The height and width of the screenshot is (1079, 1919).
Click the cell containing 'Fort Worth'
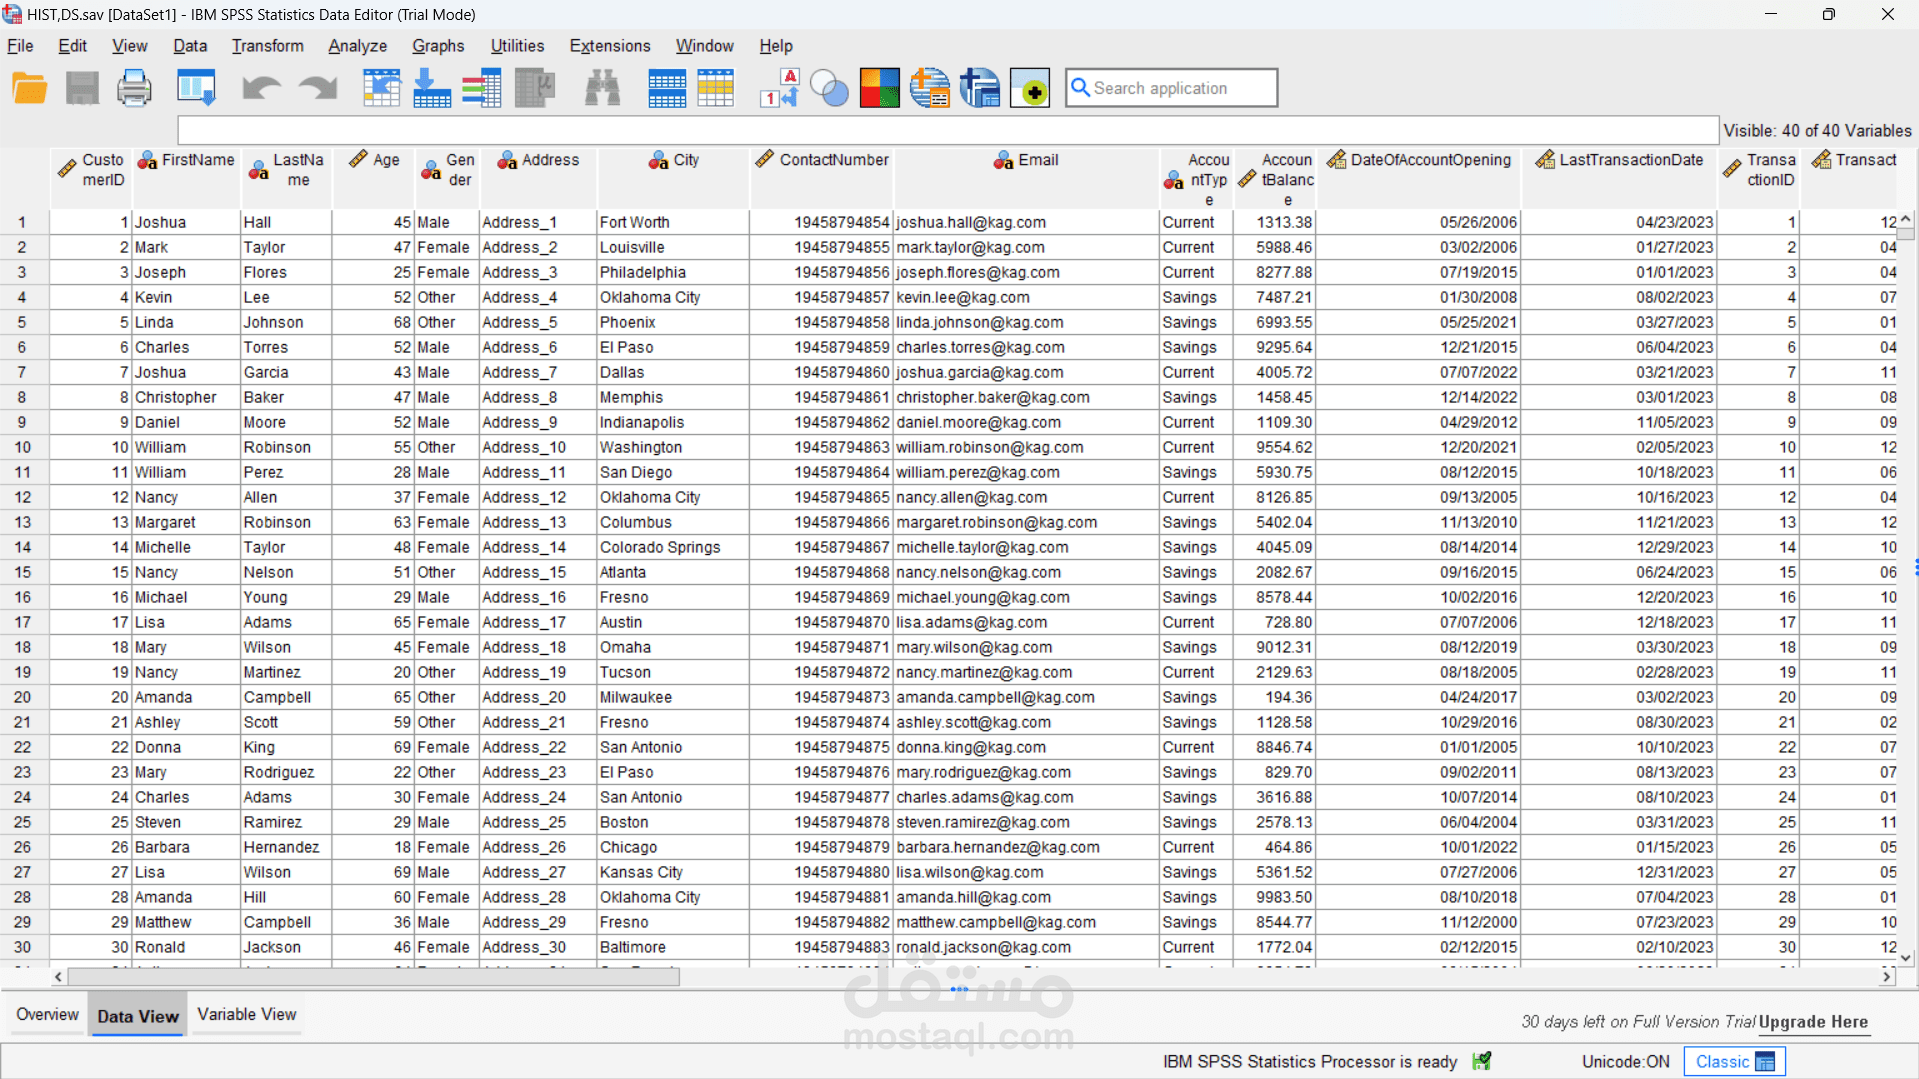(x=672, y=222)
